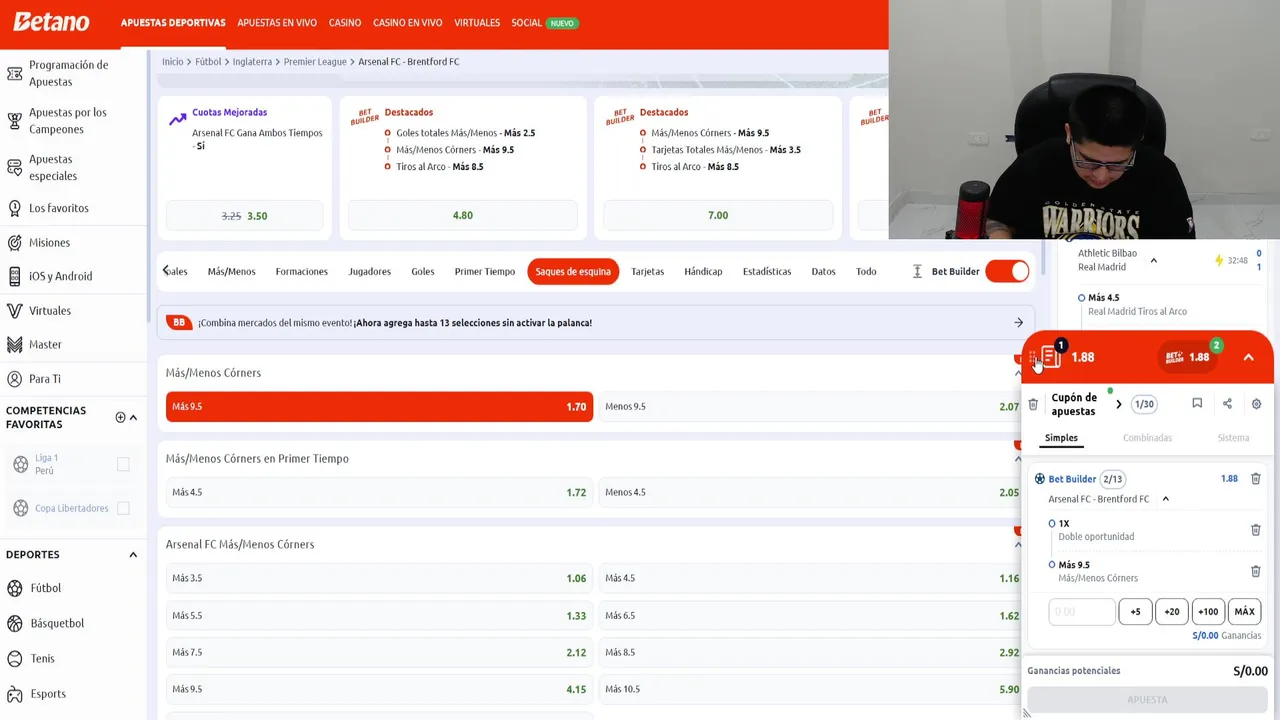The image size is (1280, 720).
Task: Open Misiones target icon
Action: click(14, 242)
